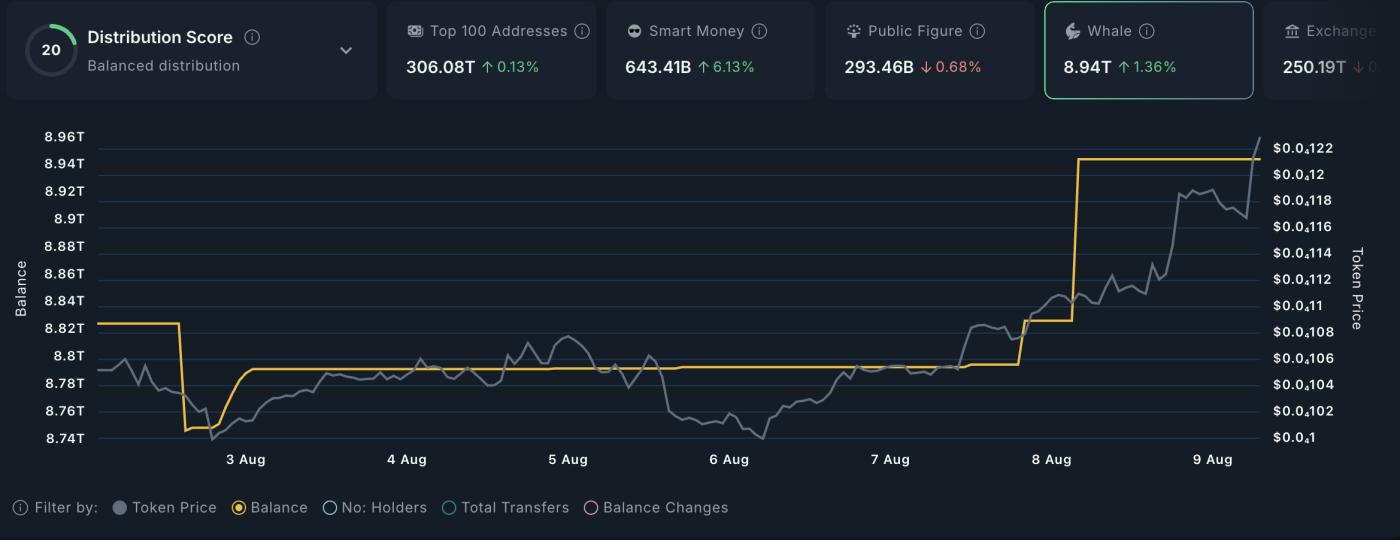Click the 8.74T axis label
Screen dimensions: 1400x540
coord(65,438)
